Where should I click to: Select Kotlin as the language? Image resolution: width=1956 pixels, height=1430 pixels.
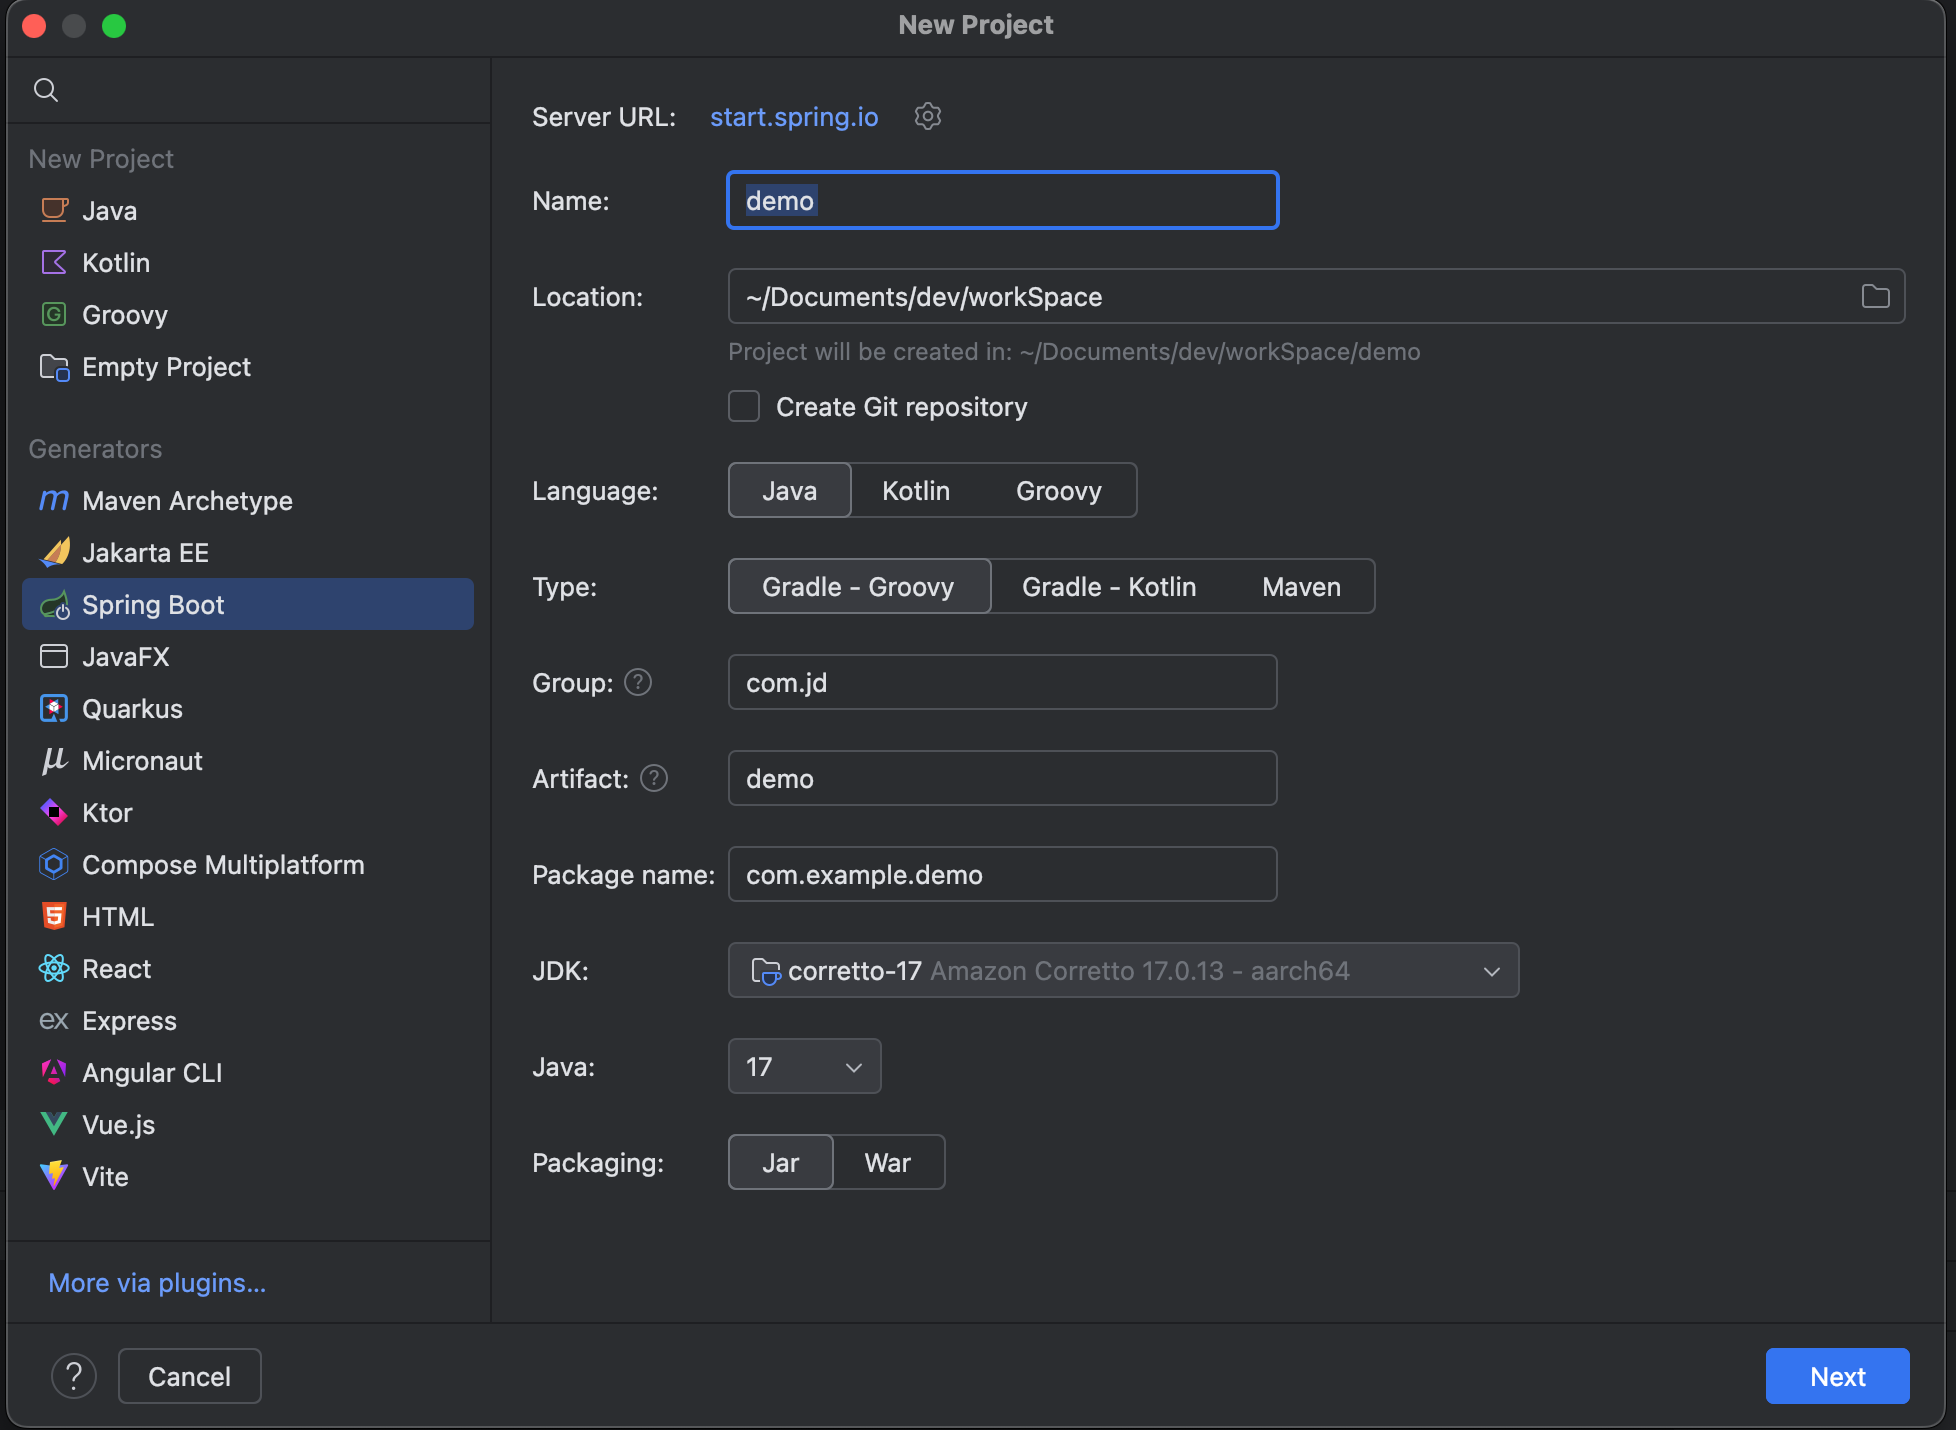(x=915, y=491)
